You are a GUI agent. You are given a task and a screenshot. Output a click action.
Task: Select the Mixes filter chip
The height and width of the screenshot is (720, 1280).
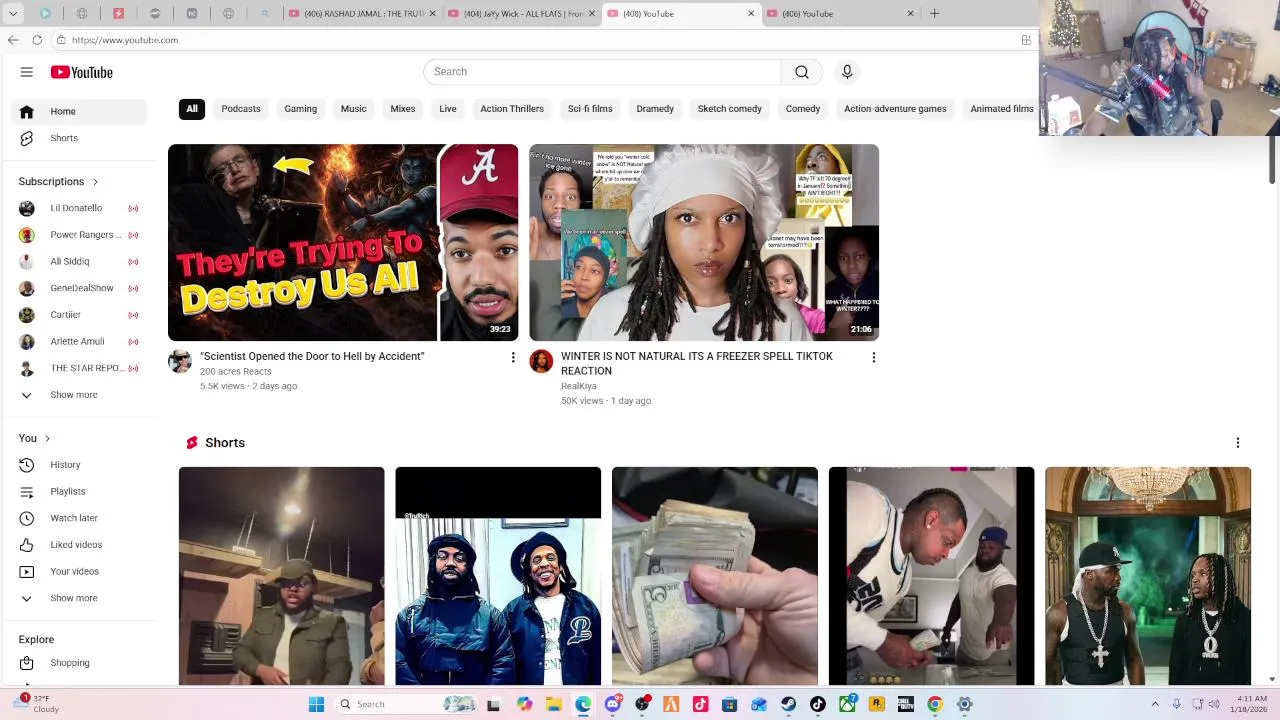[403, 109]
